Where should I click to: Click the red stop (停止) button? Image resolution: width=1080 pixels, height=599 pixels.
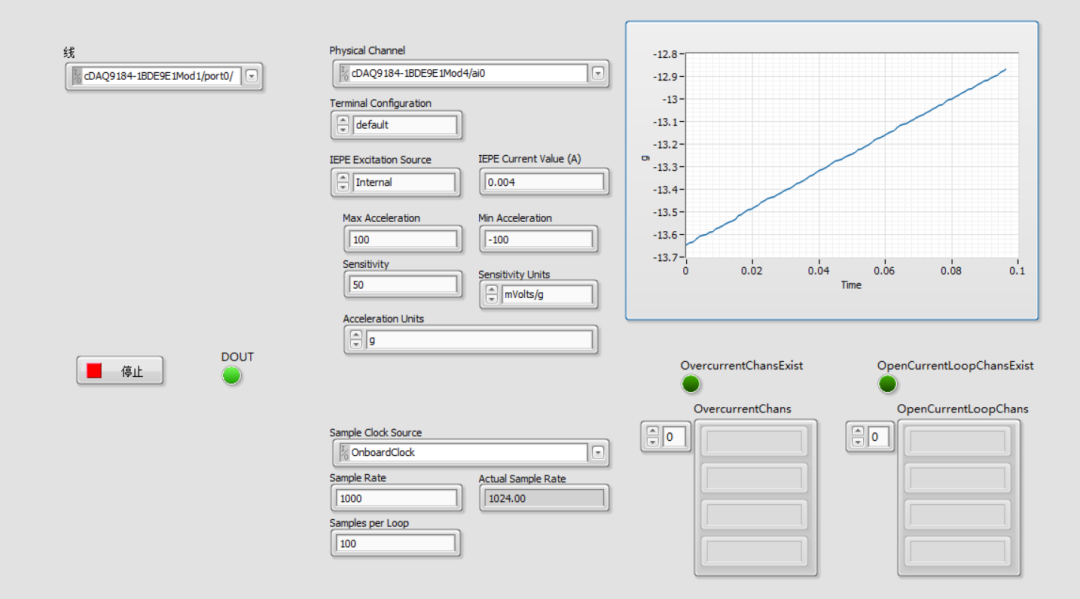pyautogui.click(x=120, y=371)
